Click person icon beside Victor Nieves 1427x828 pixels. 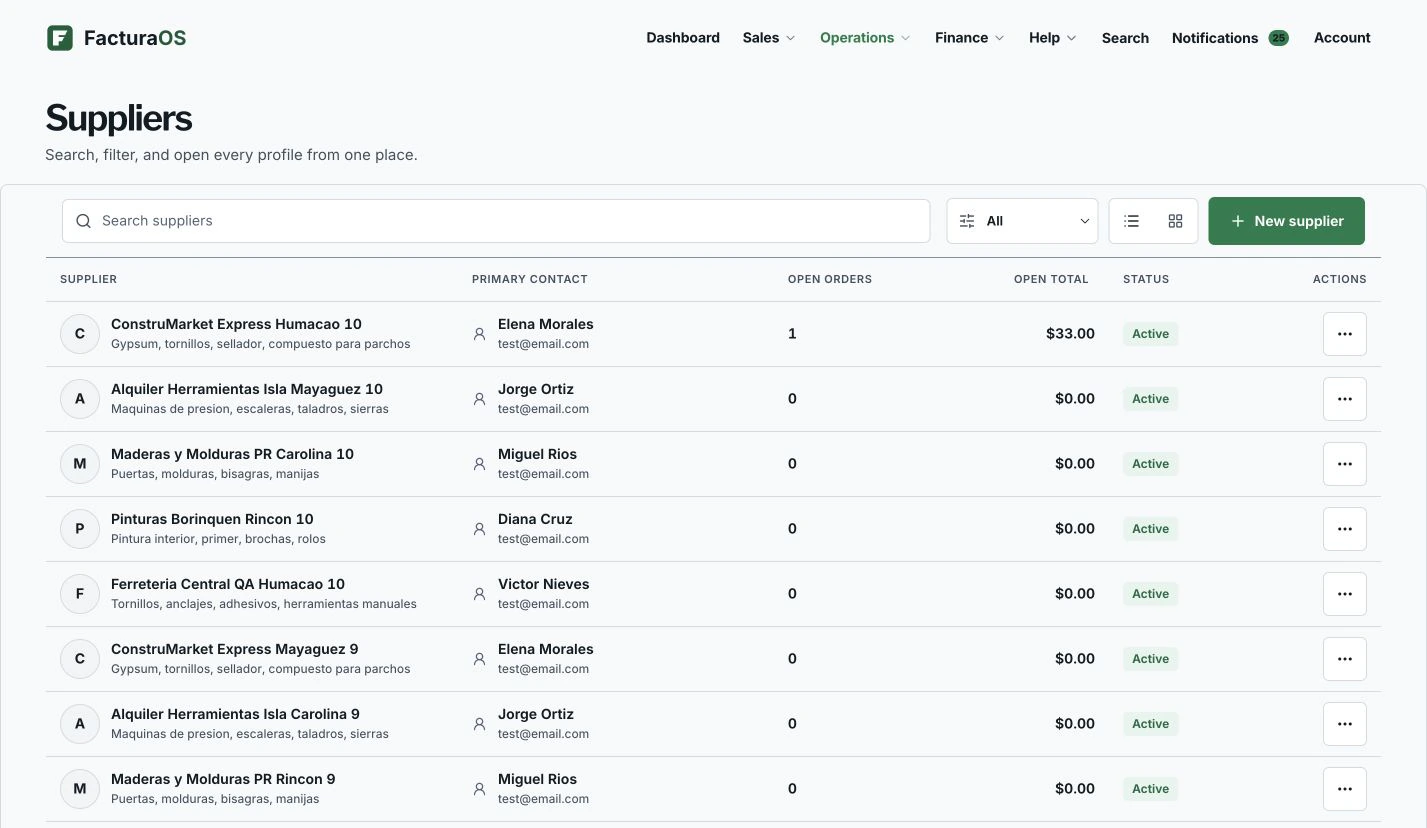[479, 594]
